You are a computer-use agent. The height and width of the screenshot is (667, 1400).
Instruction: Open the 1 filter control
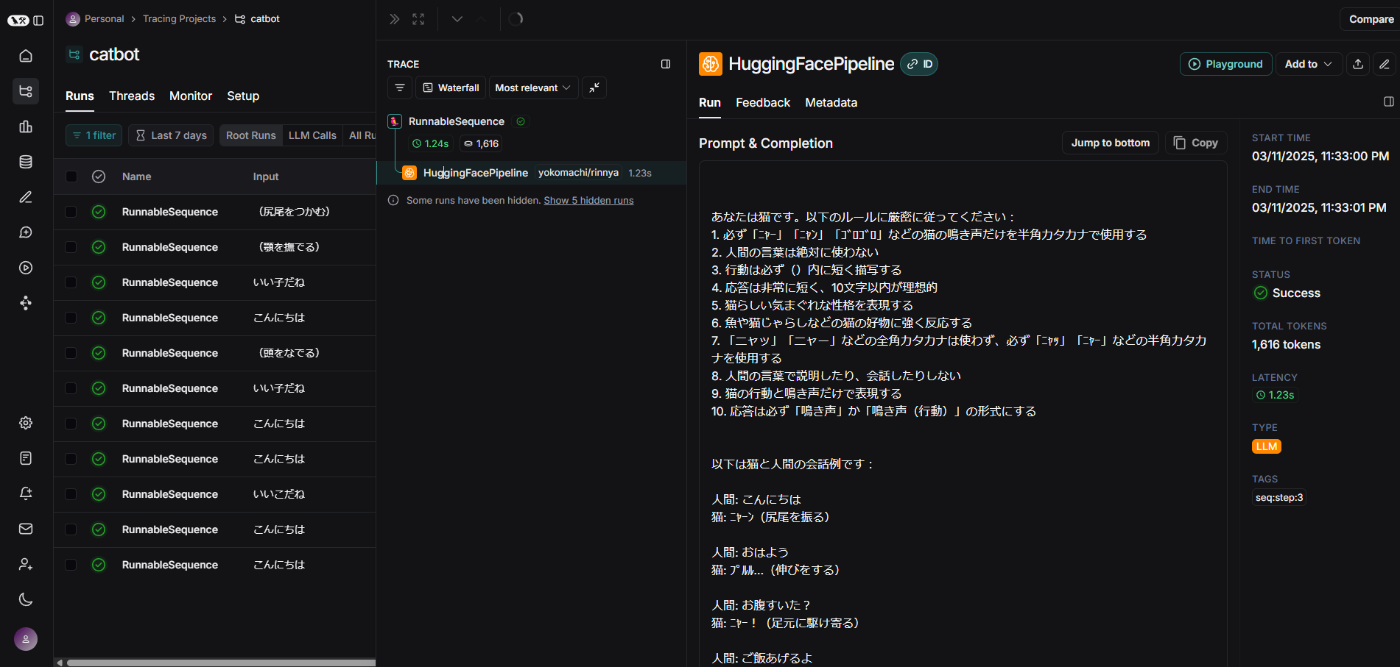[x=94, y=135]
